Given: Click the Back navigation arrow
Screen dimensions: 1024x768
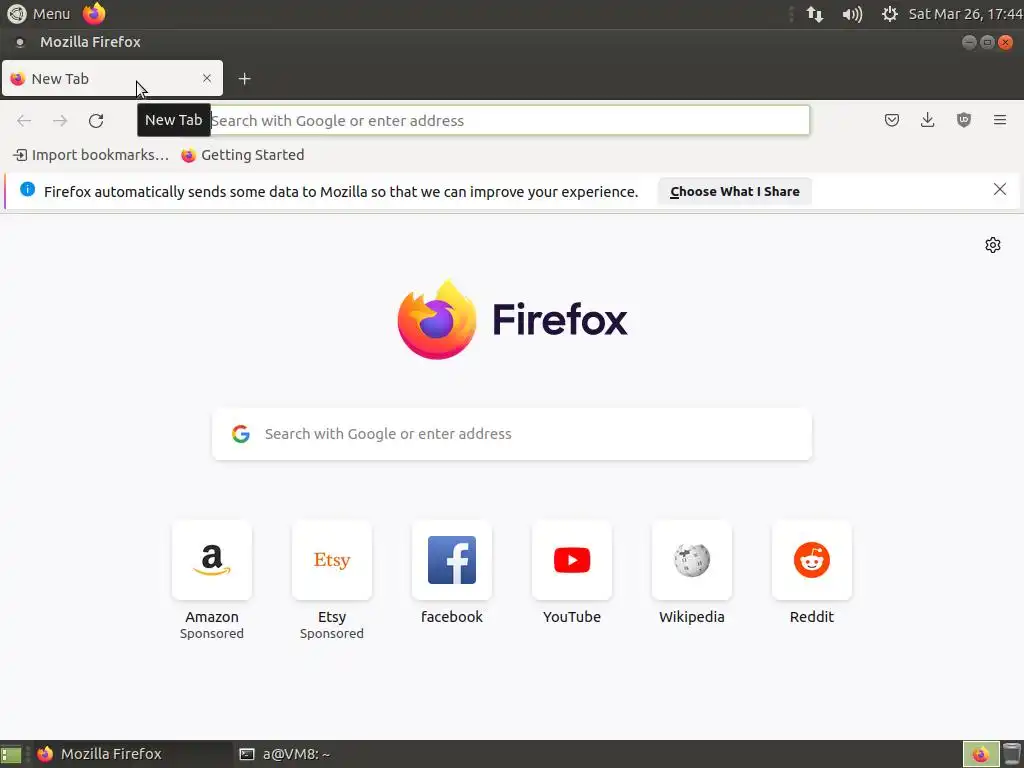Looking at the screenshot, I should click(24, 121).
